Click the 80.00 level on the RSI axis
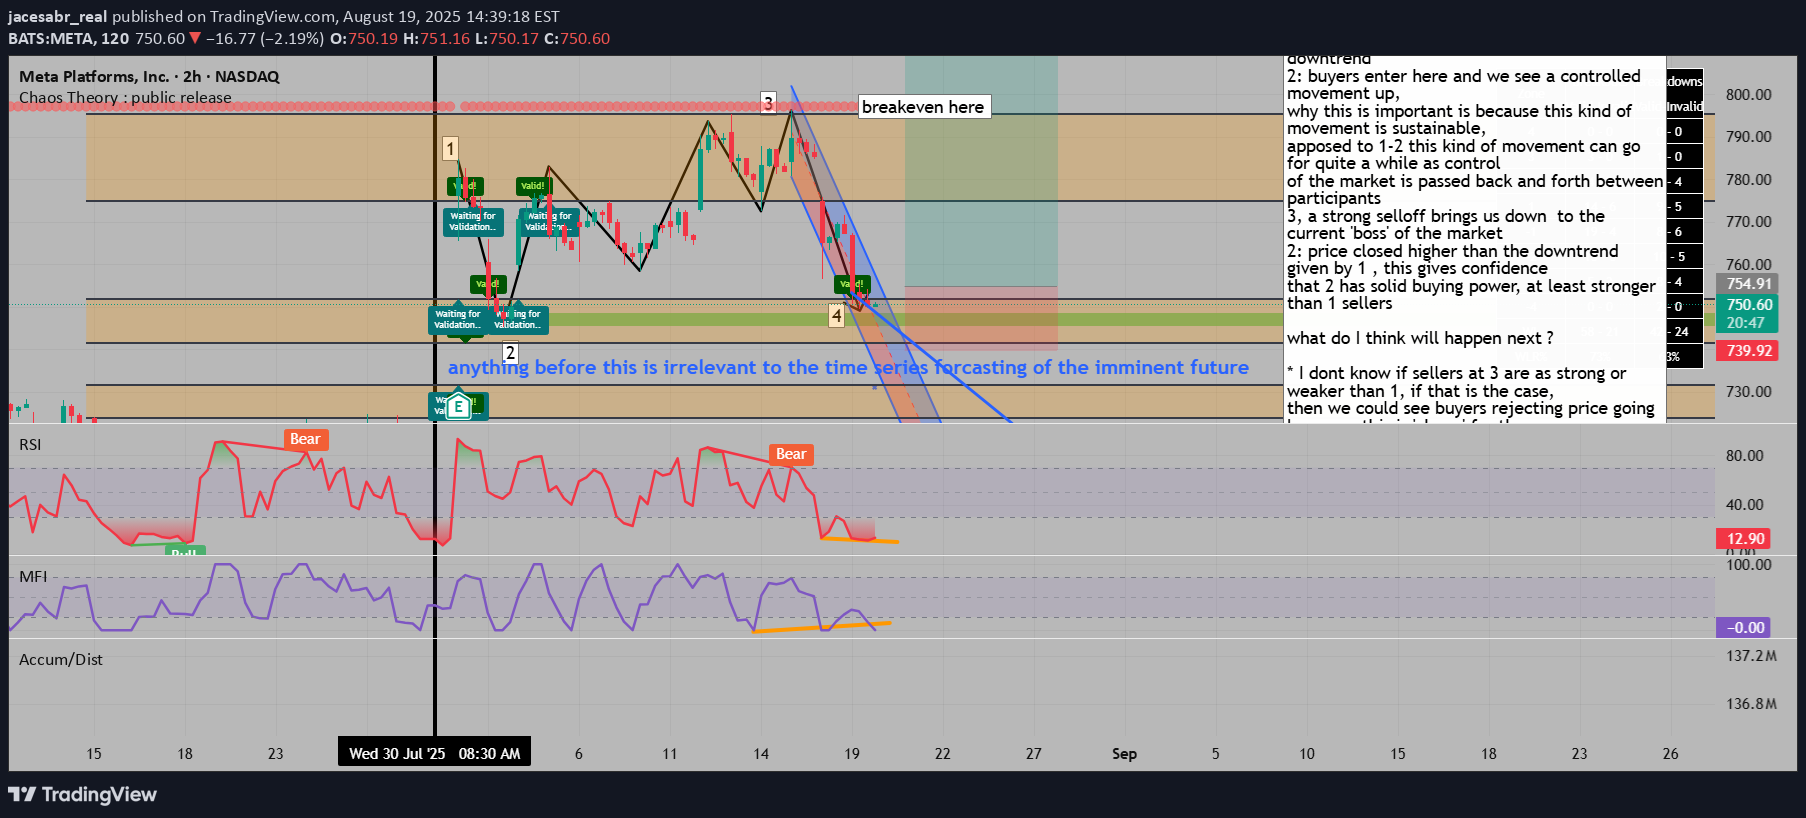1806x818 pixels. (x=1745, y=456)
